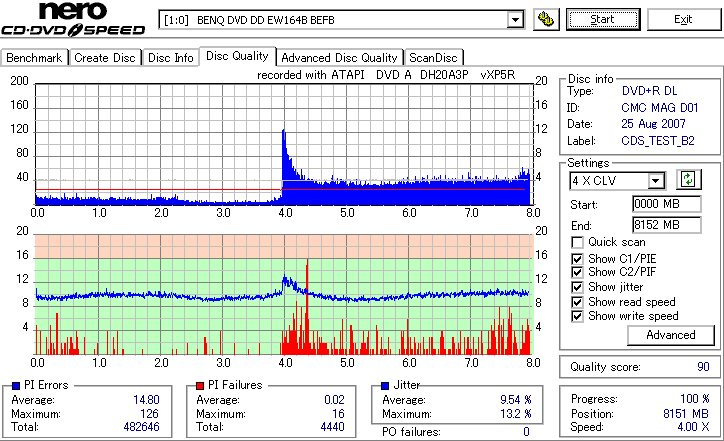This screenshot has width=724, height=441.
Task: Open the Advanced settings button
Action: (x=670, y=335)
